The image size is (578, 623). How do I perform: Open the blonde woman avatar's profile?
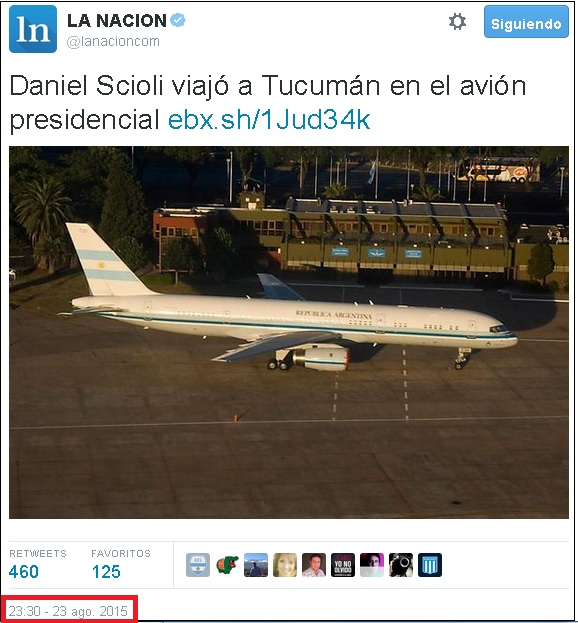click(x=285, y=565)
